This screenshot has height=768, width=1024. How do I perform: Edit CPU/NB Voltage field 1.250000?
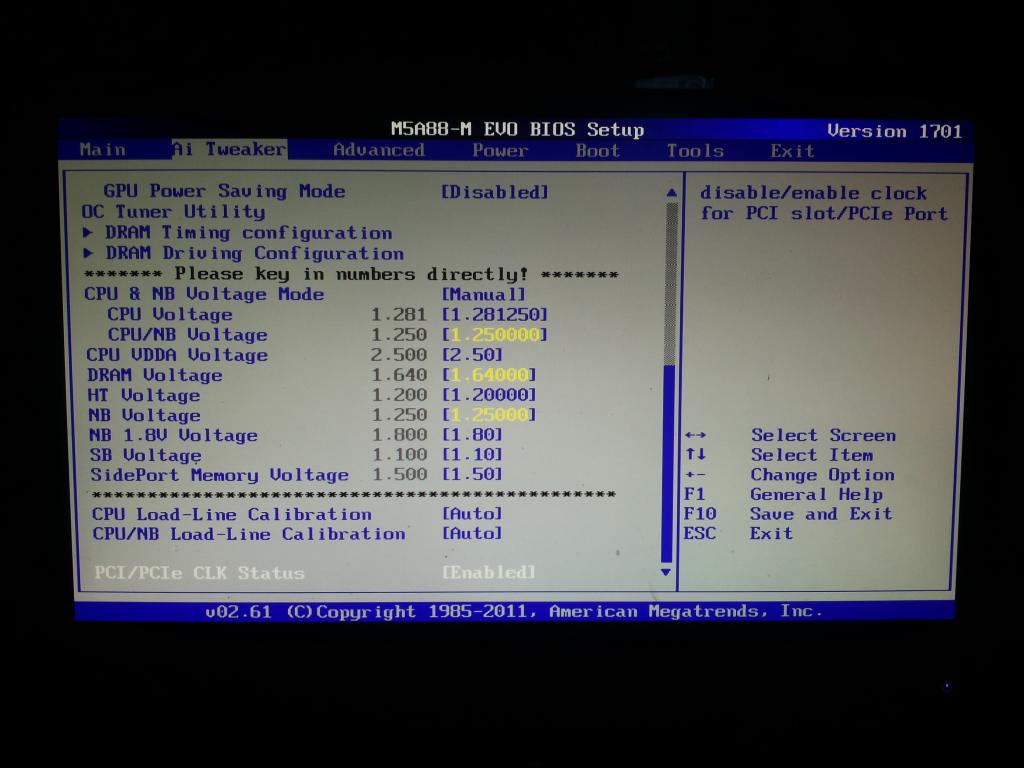tap(494, 334)
